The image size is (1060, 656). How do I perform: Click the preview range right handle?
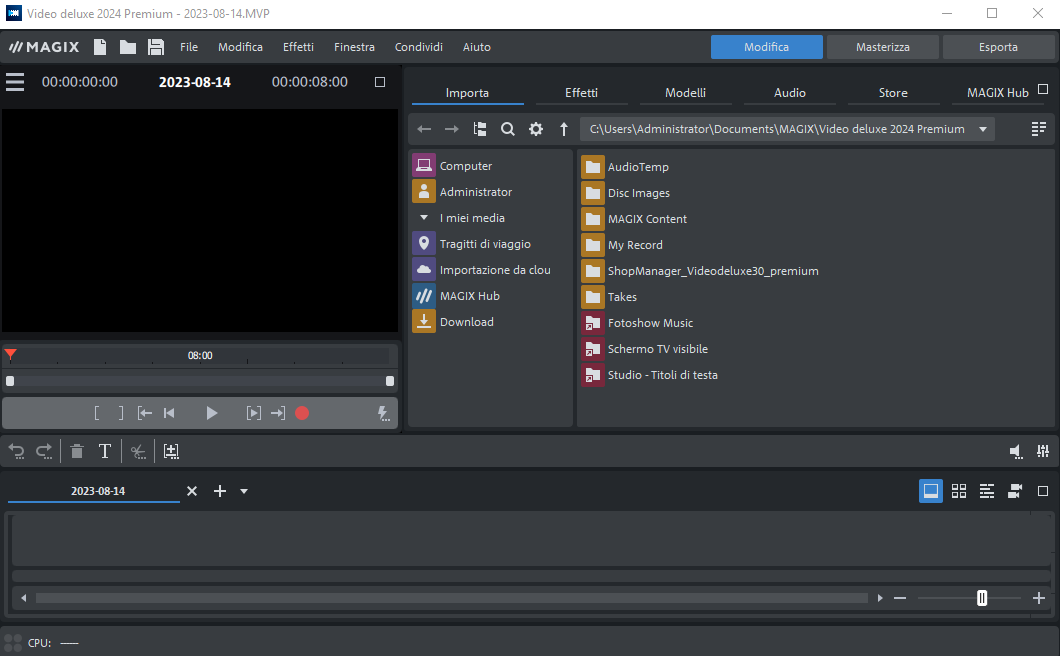390,381
